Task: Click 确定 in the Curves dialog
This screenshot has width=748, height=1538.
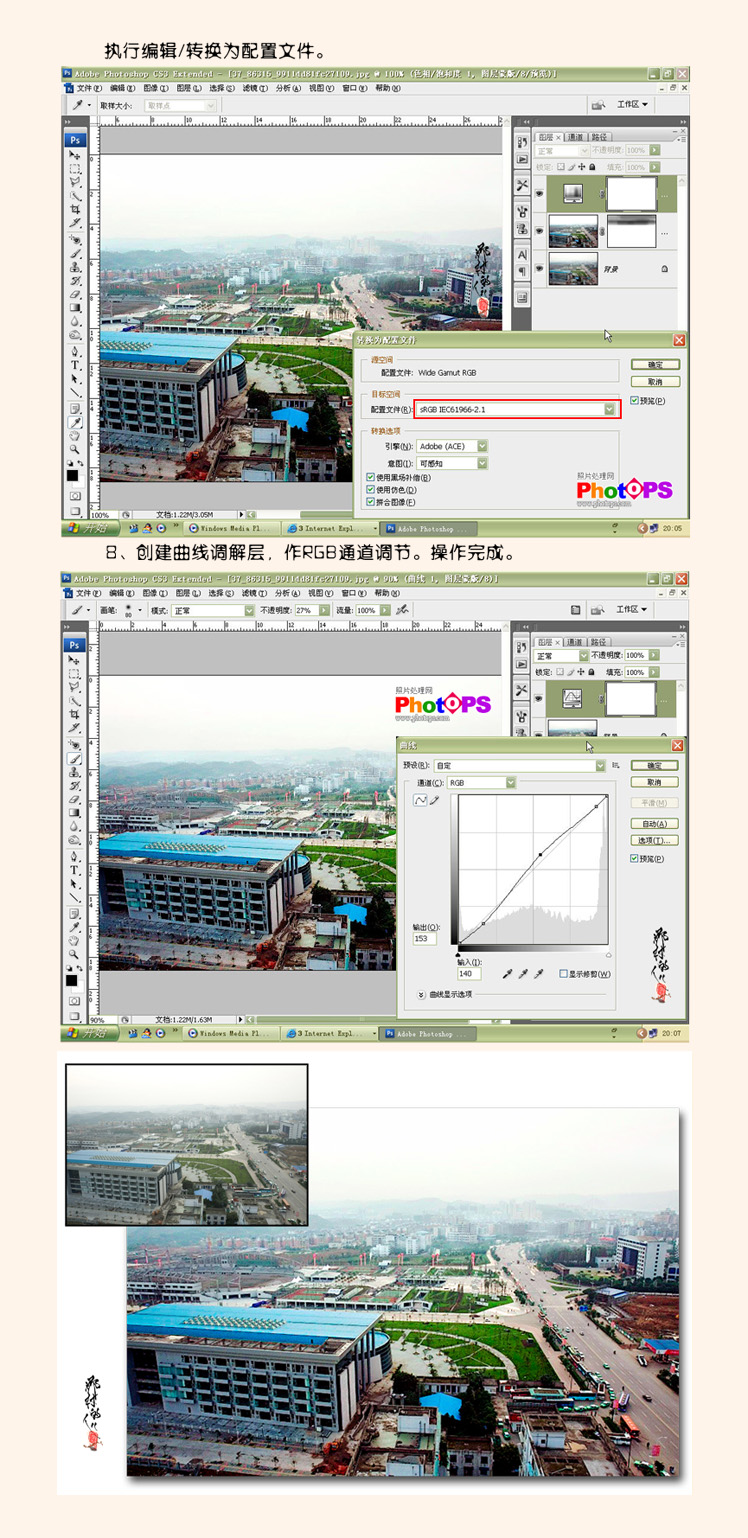Action: pyautogui.click(x=654, y=765)
